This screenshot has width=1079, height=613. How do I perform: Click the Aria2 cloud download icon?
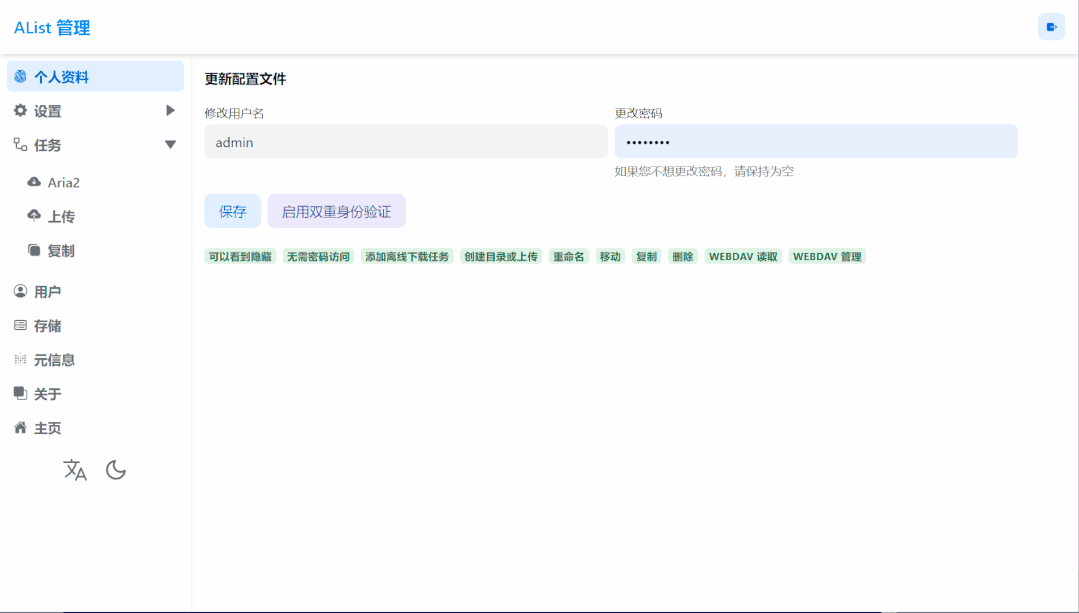(x=34, y=182)
